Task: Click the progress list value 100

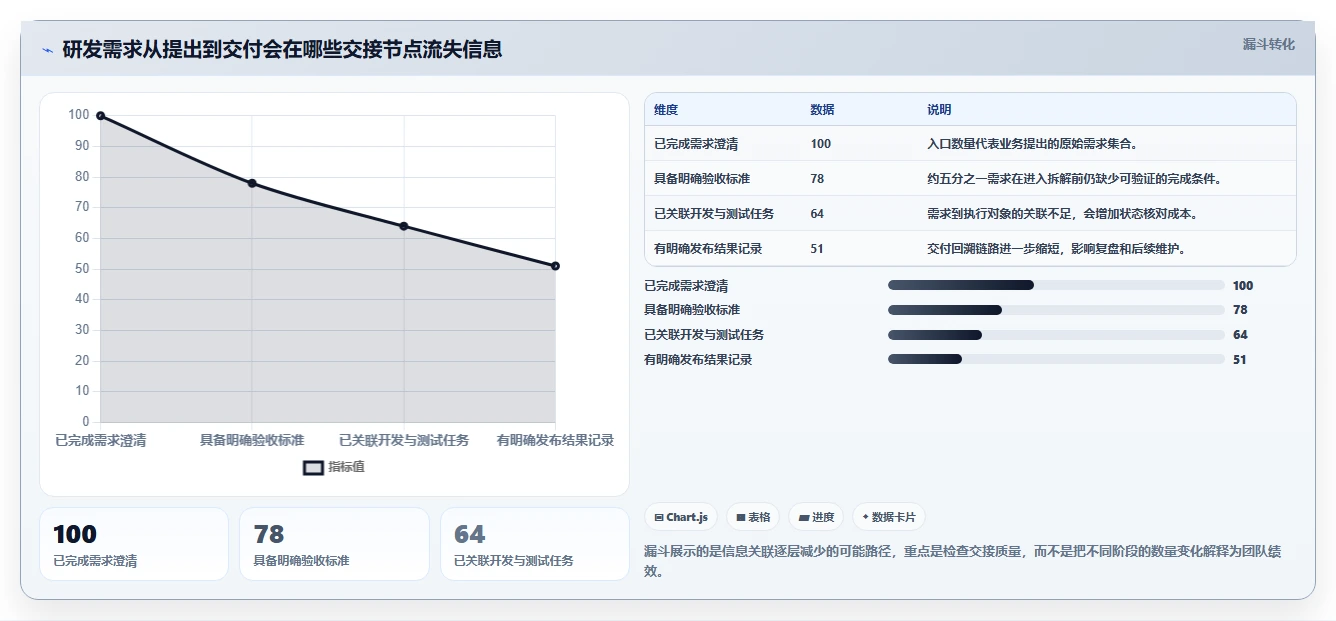Action: click(x=1243, y=286)
